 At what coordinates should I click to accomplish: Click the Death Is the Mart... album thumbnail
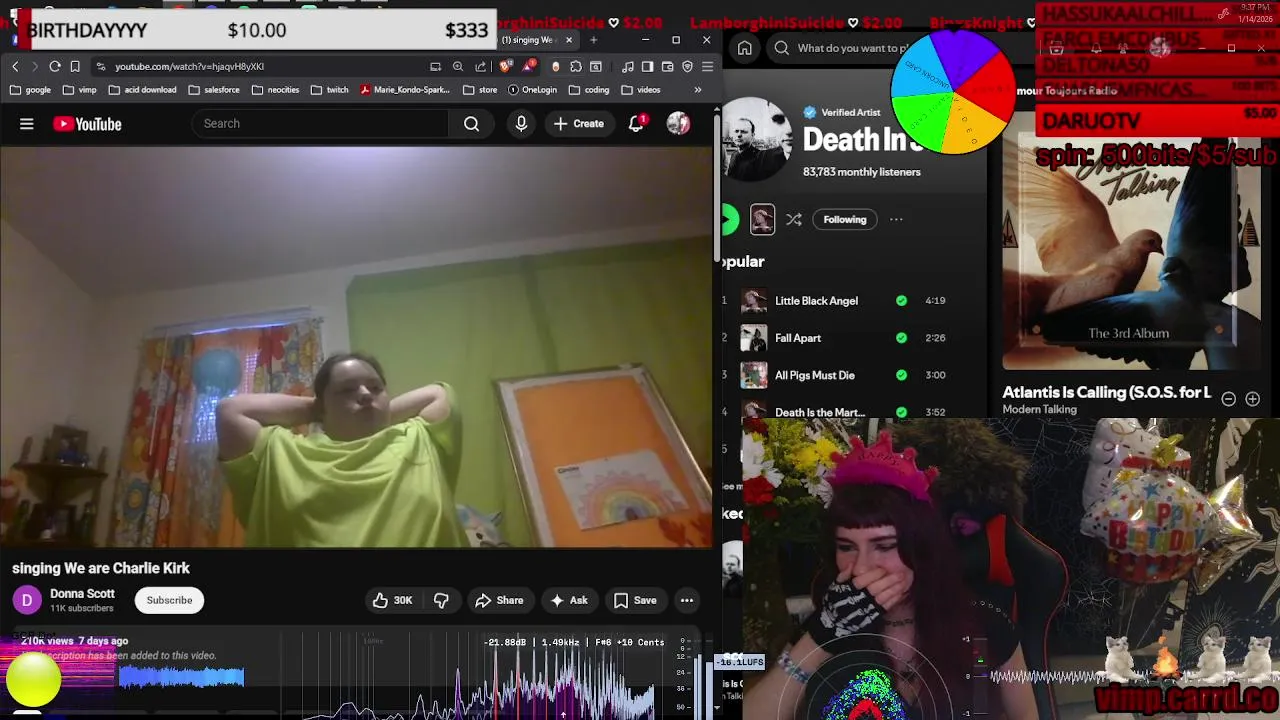(x=754, y=409)
